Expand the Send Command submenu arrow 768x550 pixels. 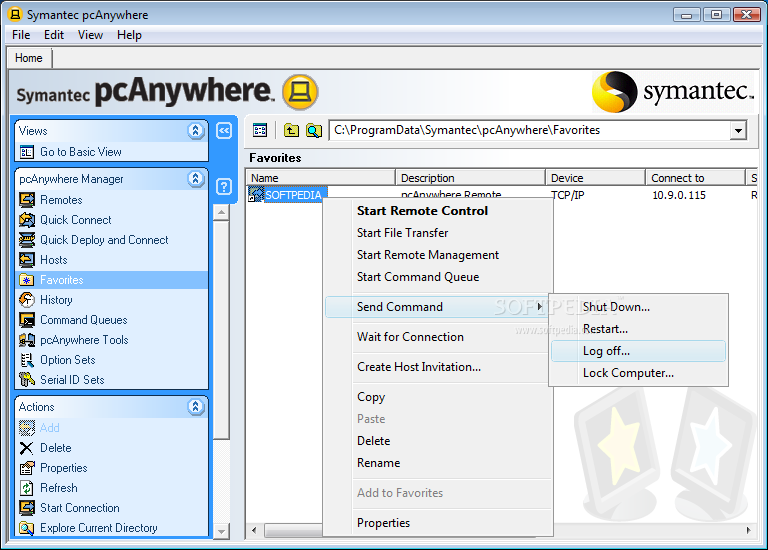point(539,307)
